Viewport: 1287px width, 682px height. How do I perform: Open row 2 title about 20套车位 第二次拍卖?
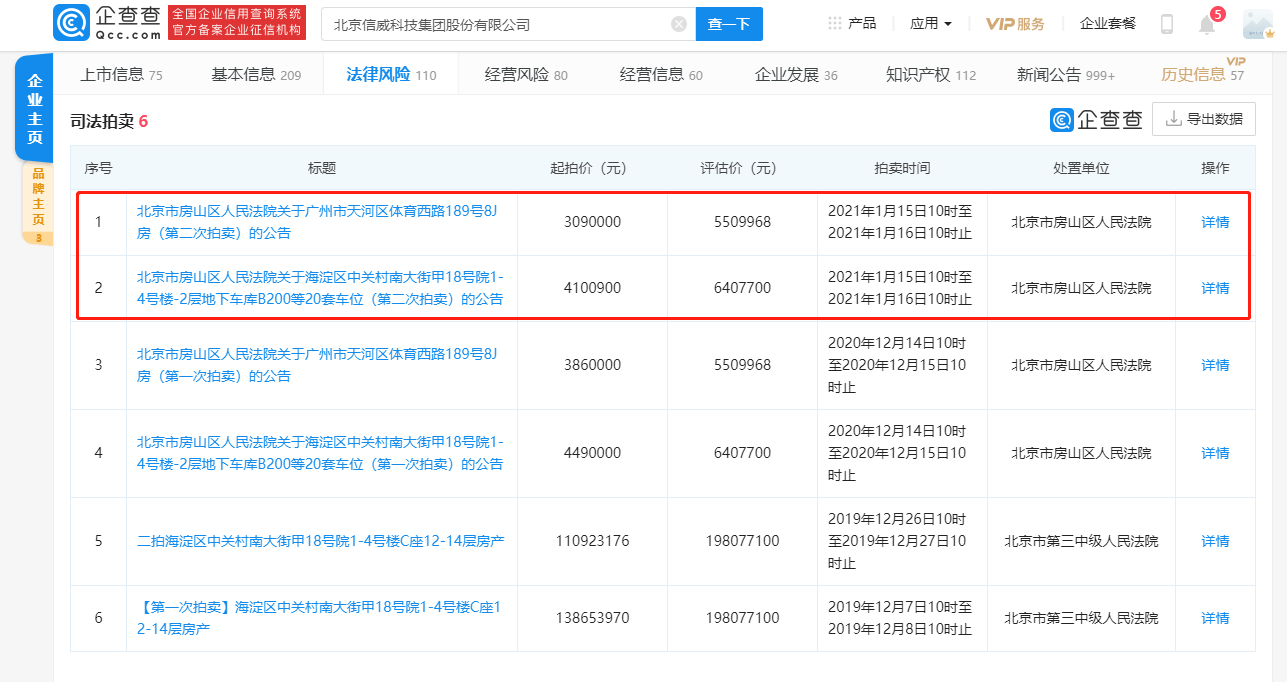(320, 288)
